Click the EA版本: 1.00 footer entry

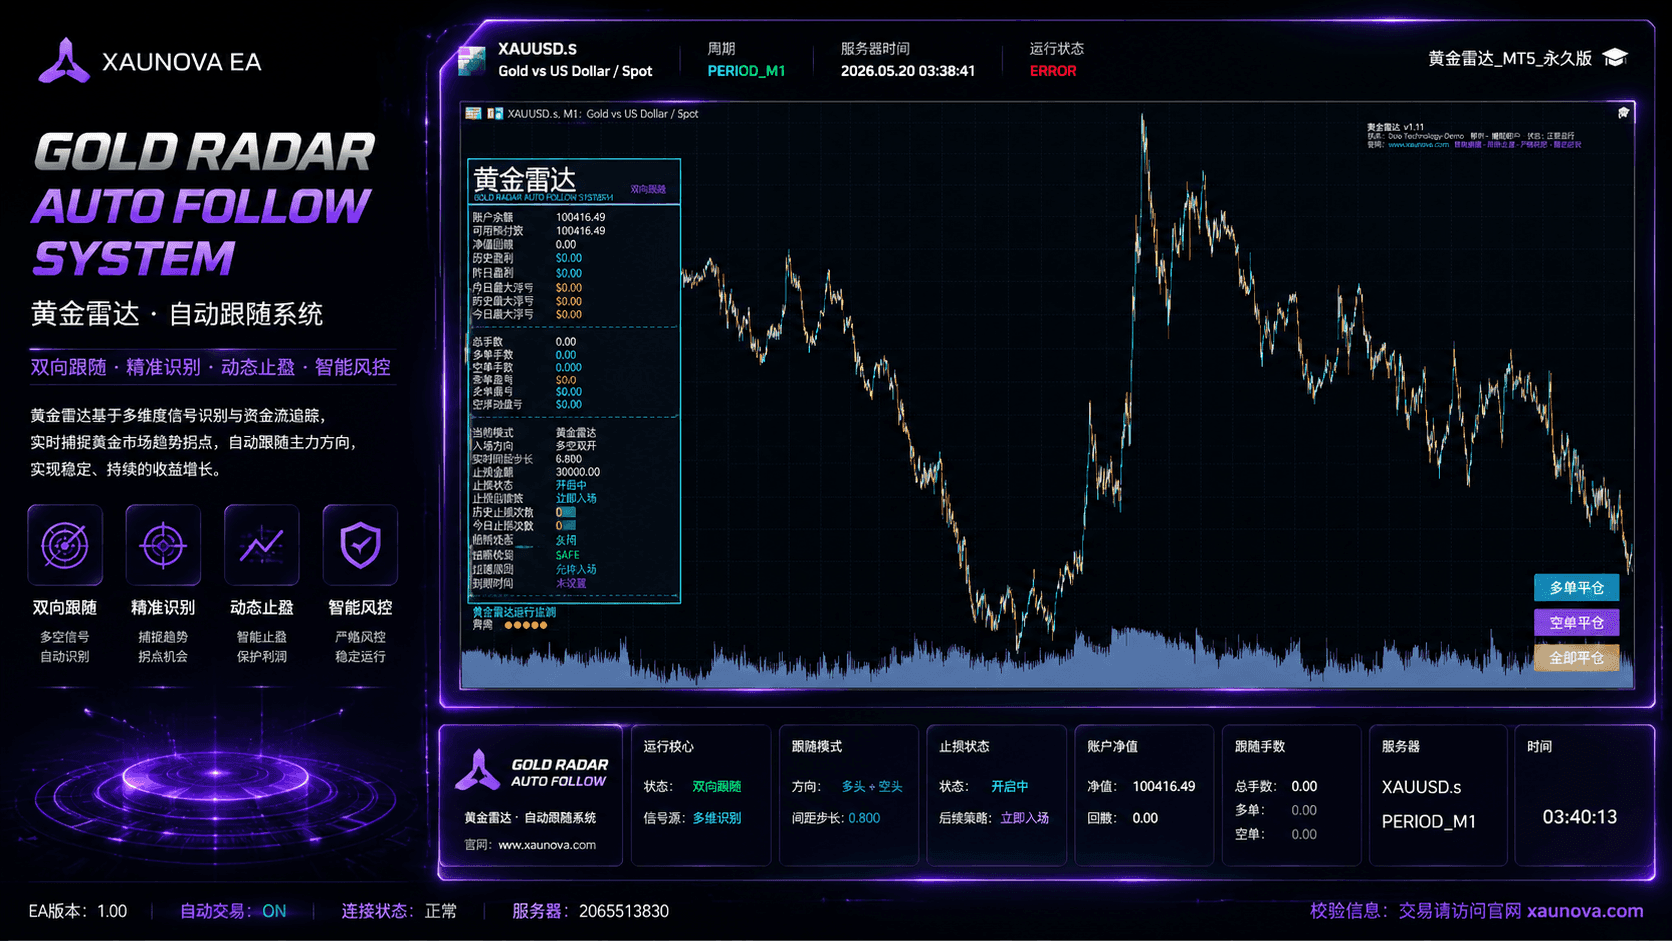(x=78, y=911)
